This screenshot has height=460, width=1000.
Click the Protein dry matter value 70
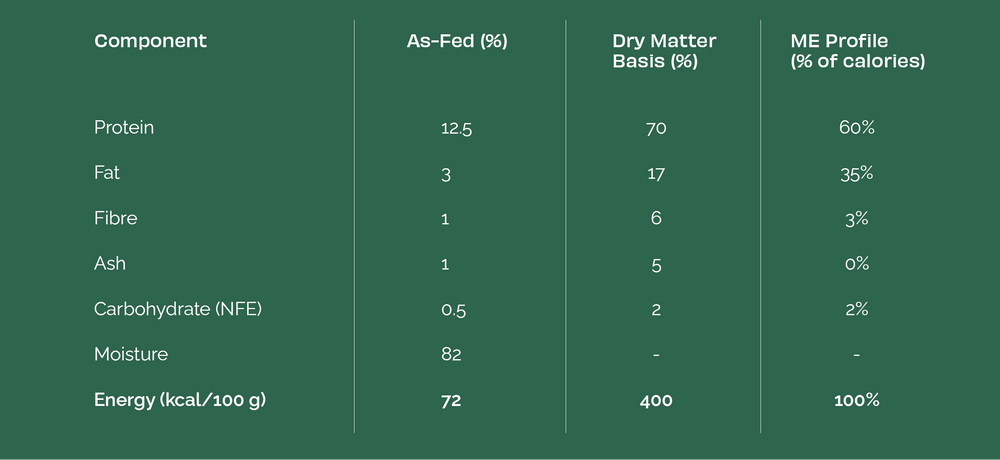[x=656, y=128]
